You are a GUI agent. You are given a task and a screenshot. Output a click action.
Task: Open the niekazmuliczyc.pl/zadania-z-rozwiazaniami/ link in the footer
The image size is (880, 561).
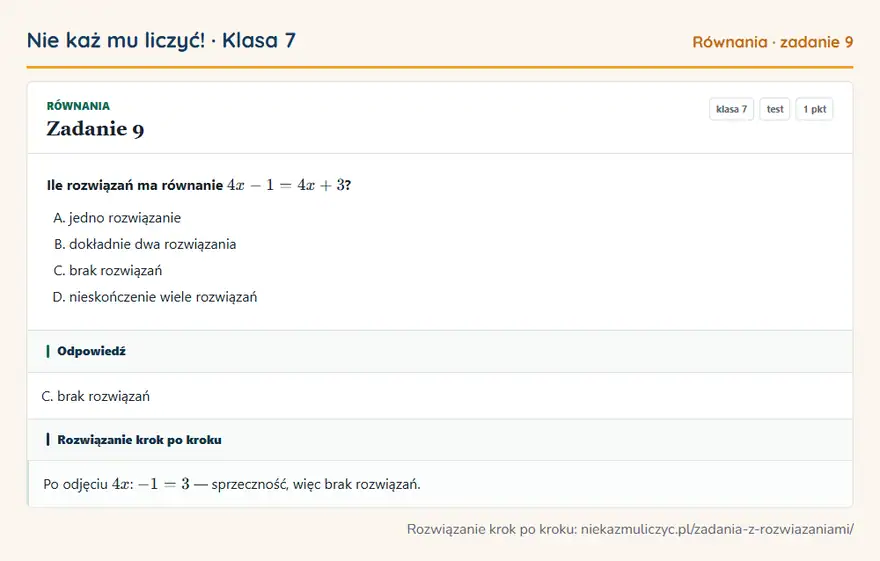pos(717,529)
